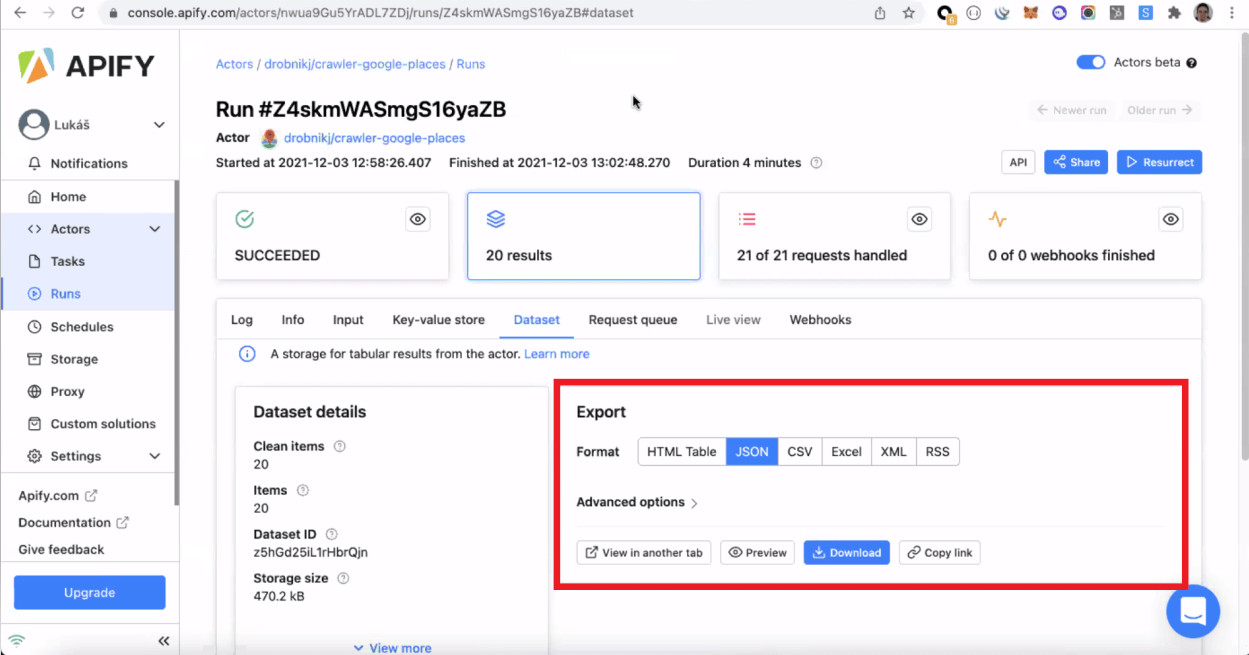Viewport: 1249px width, 655px height.
Task: Toggle the Actors beta switch
Action: (1090, 62)
